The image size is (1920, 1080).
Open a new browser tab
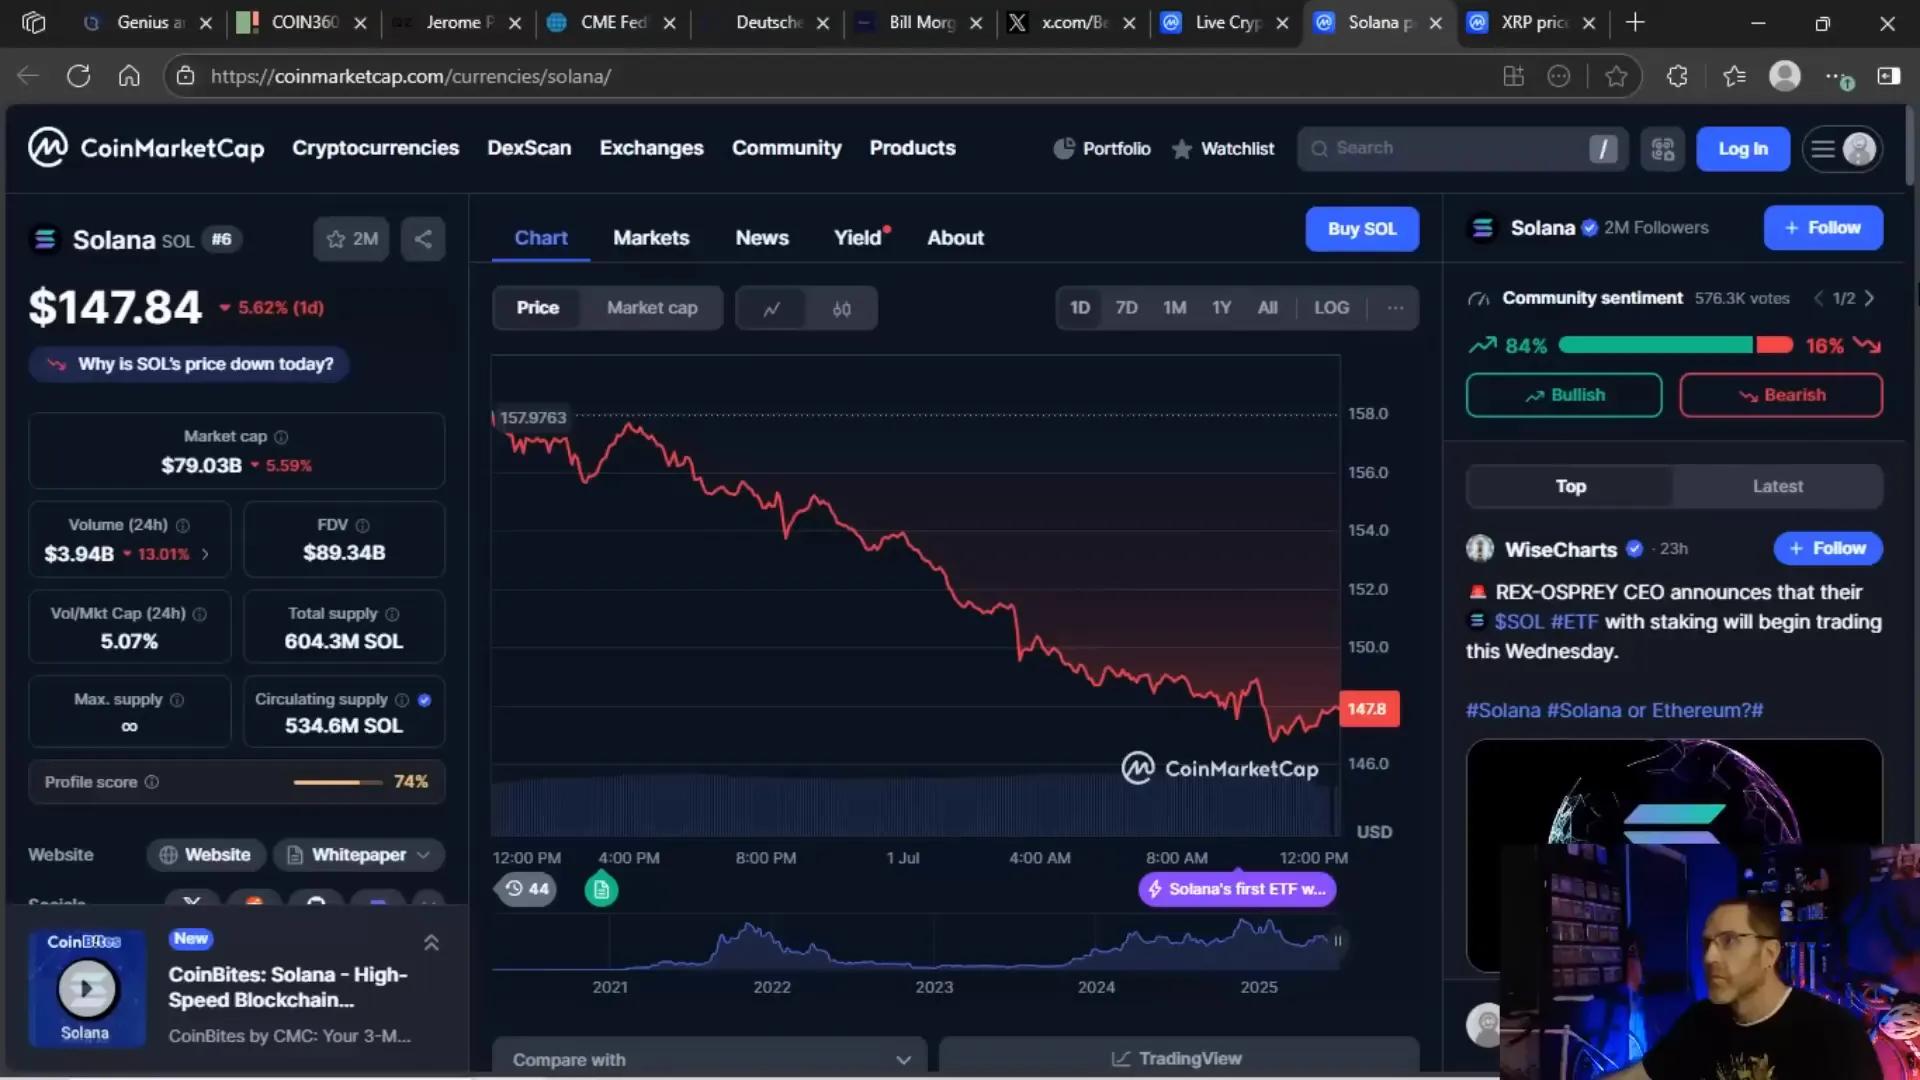(1635, 22)
